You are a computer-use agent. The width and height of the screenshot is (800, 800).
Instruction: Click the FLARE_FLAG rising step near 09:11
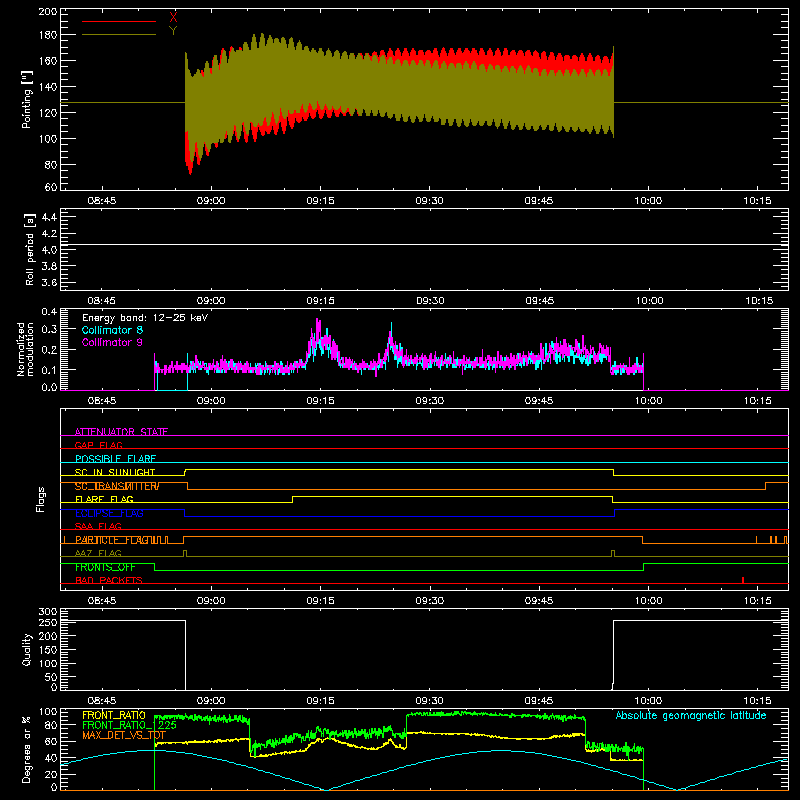coord(293,499)
